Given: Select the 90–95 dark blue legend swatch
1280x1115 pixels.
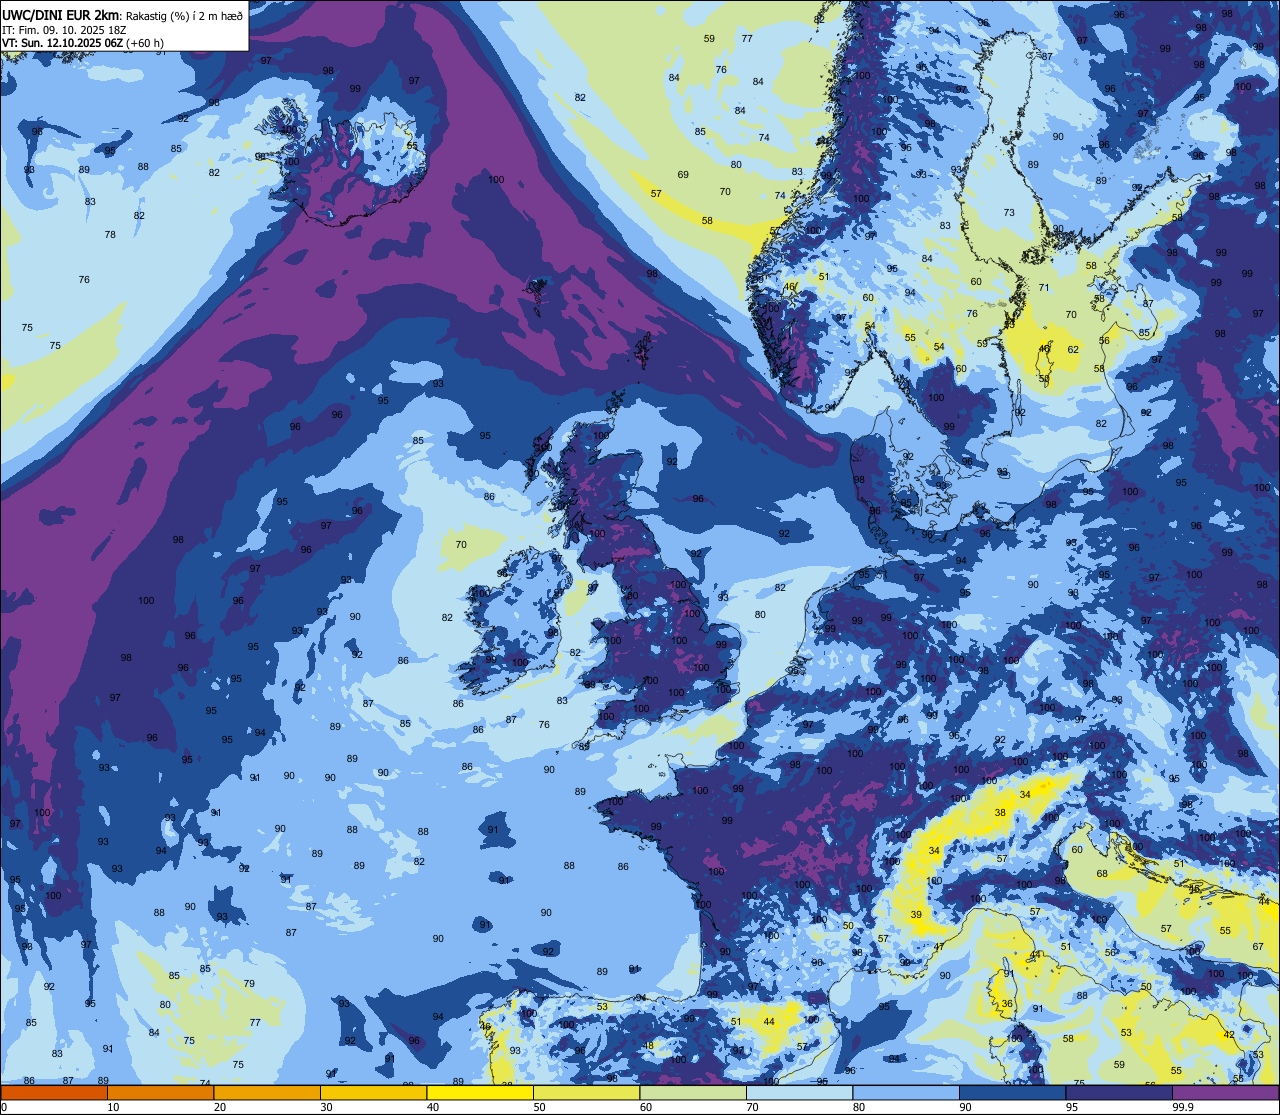Looking at the screenshot, I should (x=1012, y=1092).
